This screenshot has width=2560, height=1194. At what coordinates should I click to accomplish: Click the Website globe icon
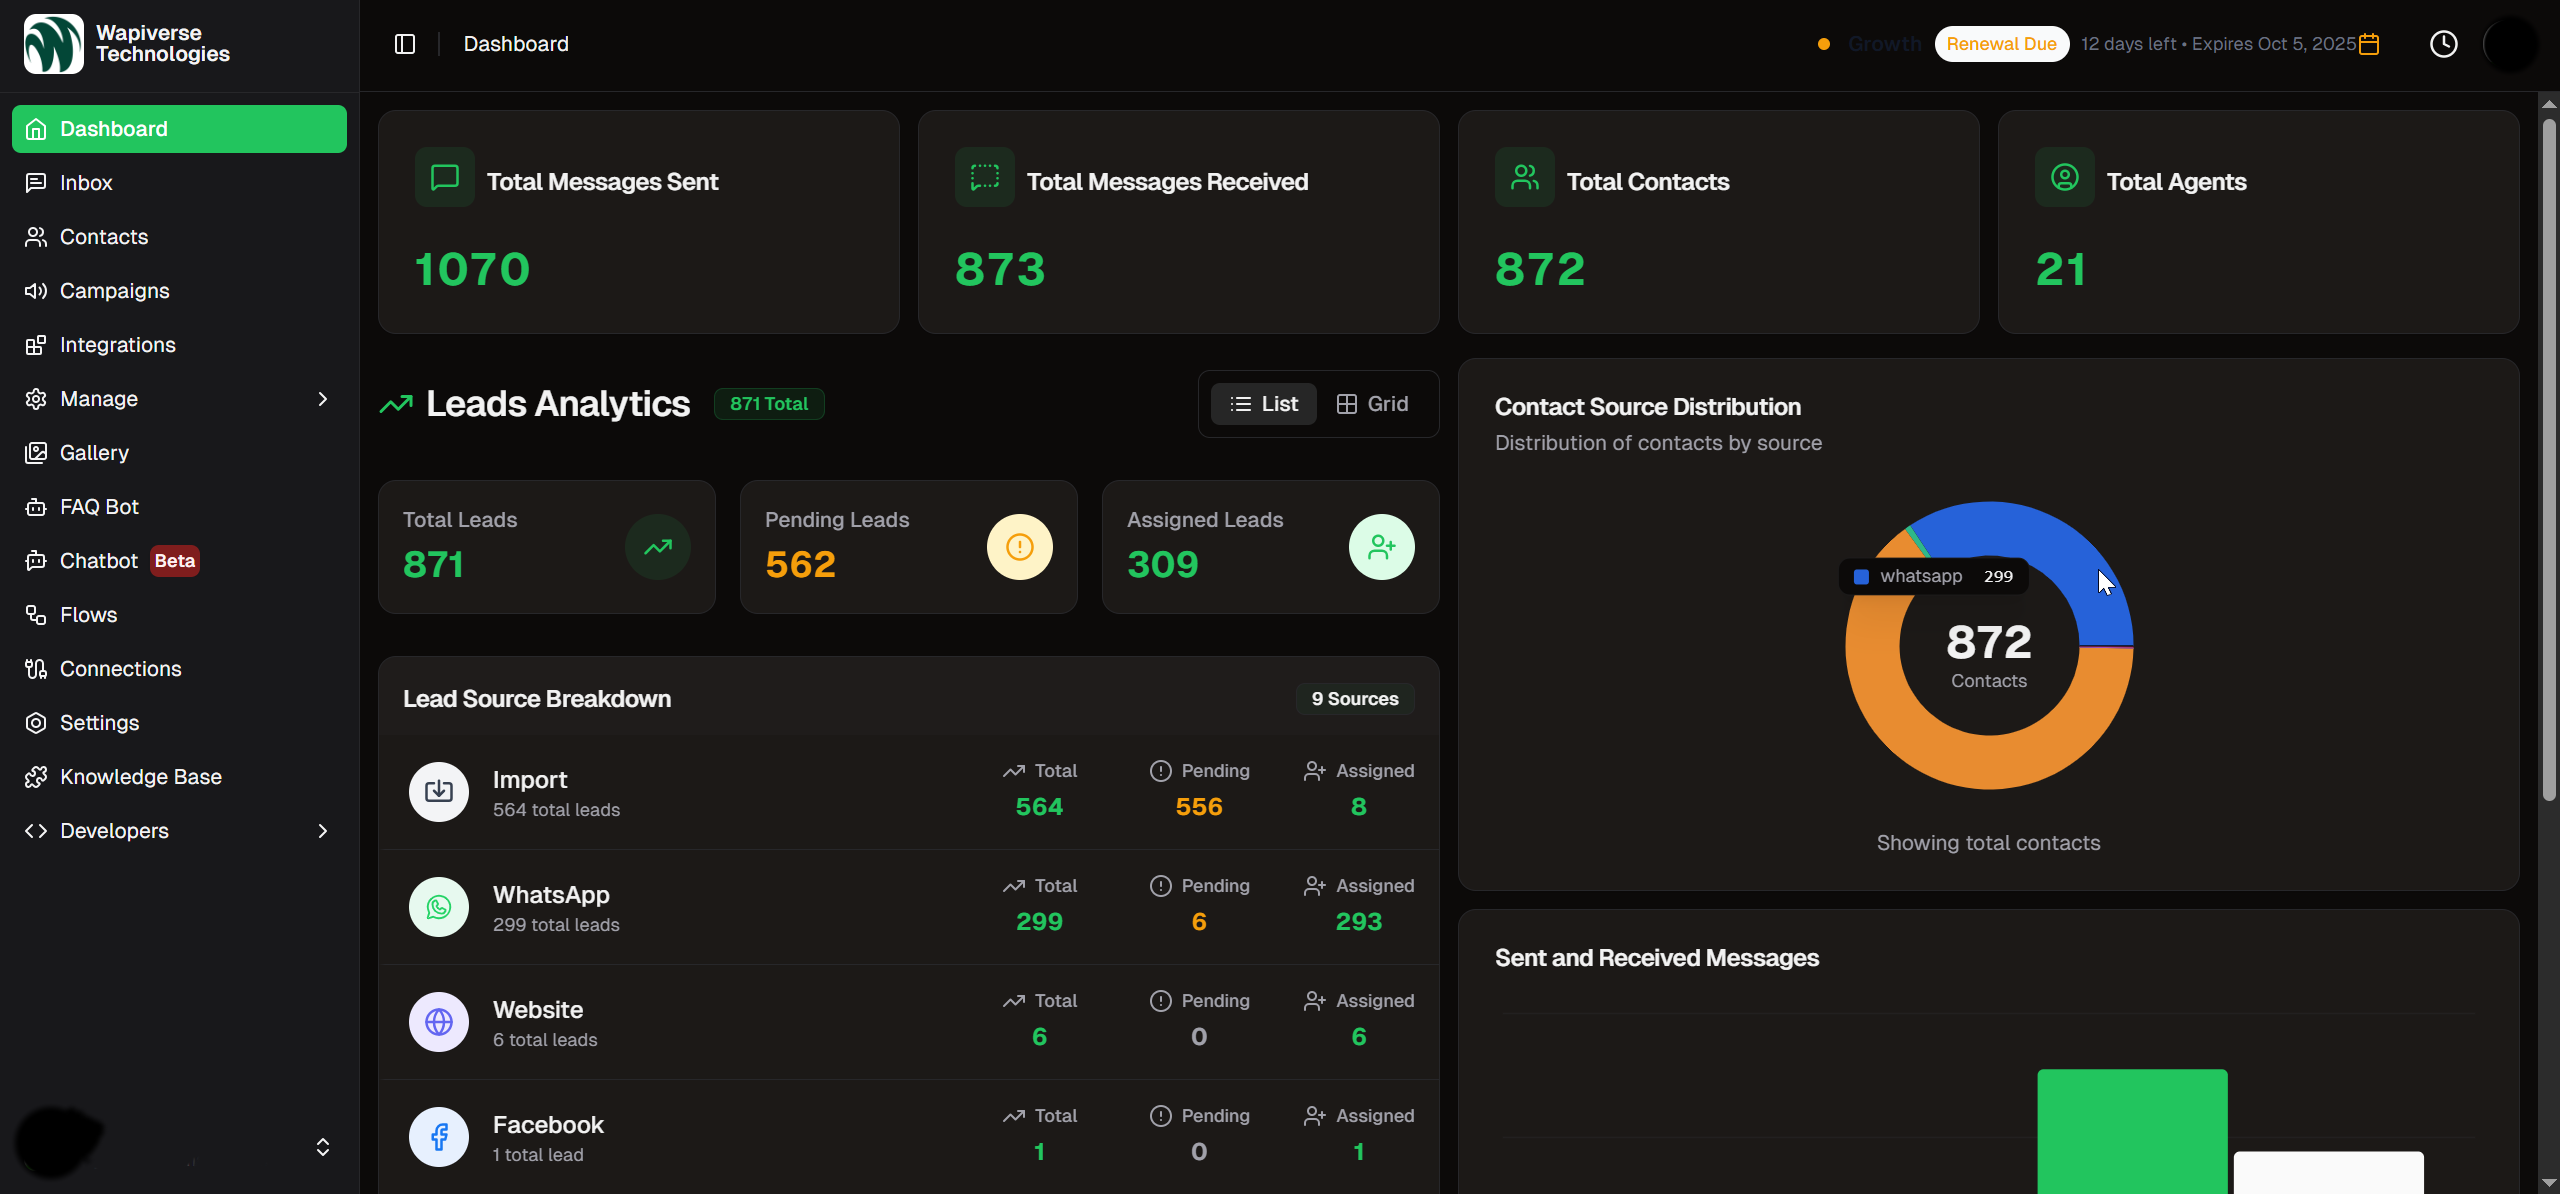coord(438,1021)
